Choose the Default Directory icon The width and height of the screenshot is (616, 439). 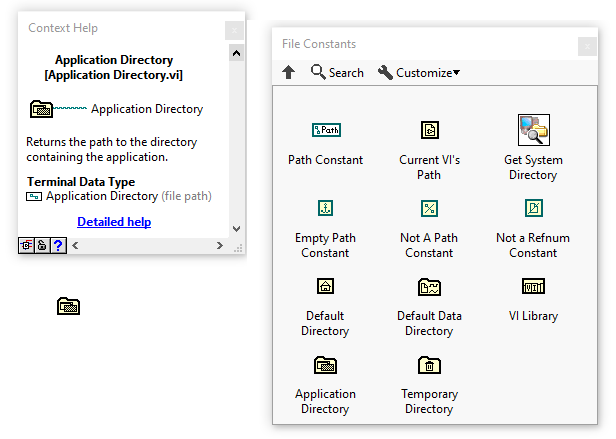[x=325, y=286]
